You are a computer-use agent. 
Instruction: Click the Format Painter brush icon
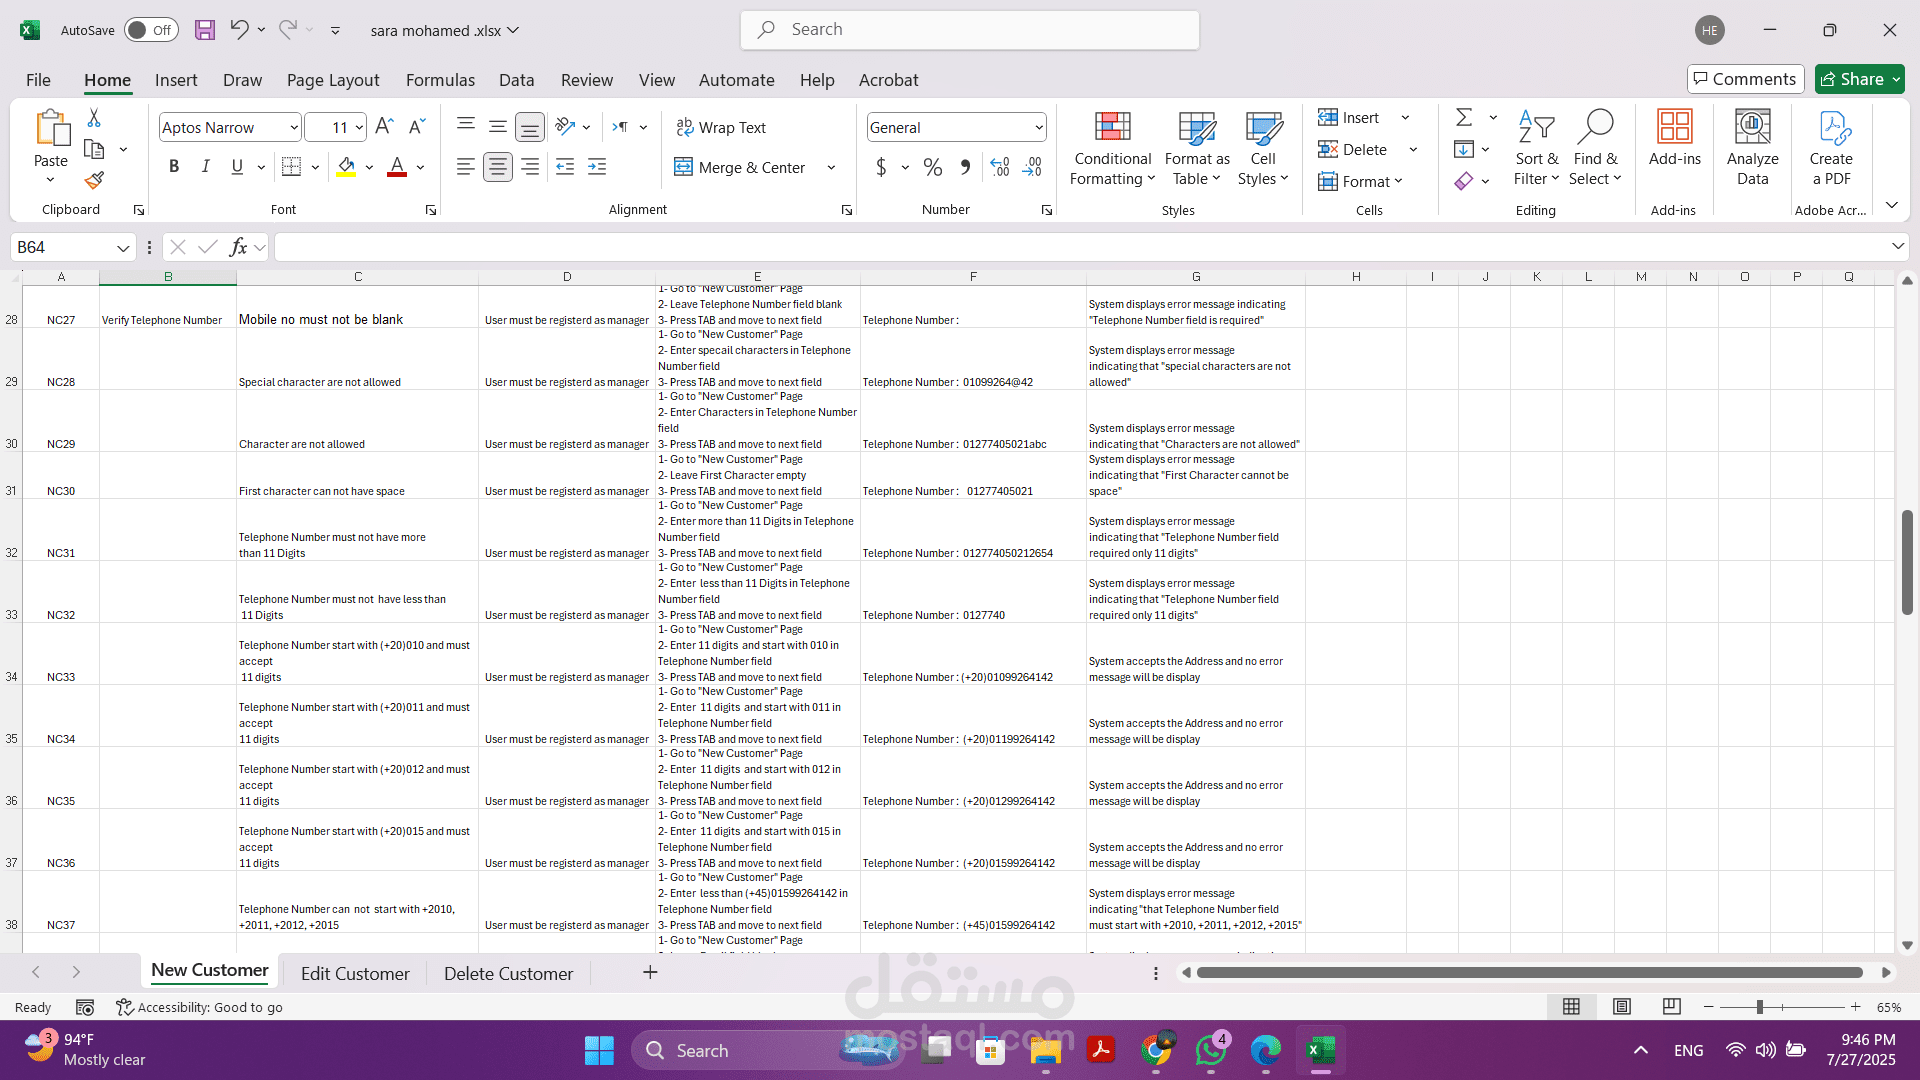click(x=94, y=181)
